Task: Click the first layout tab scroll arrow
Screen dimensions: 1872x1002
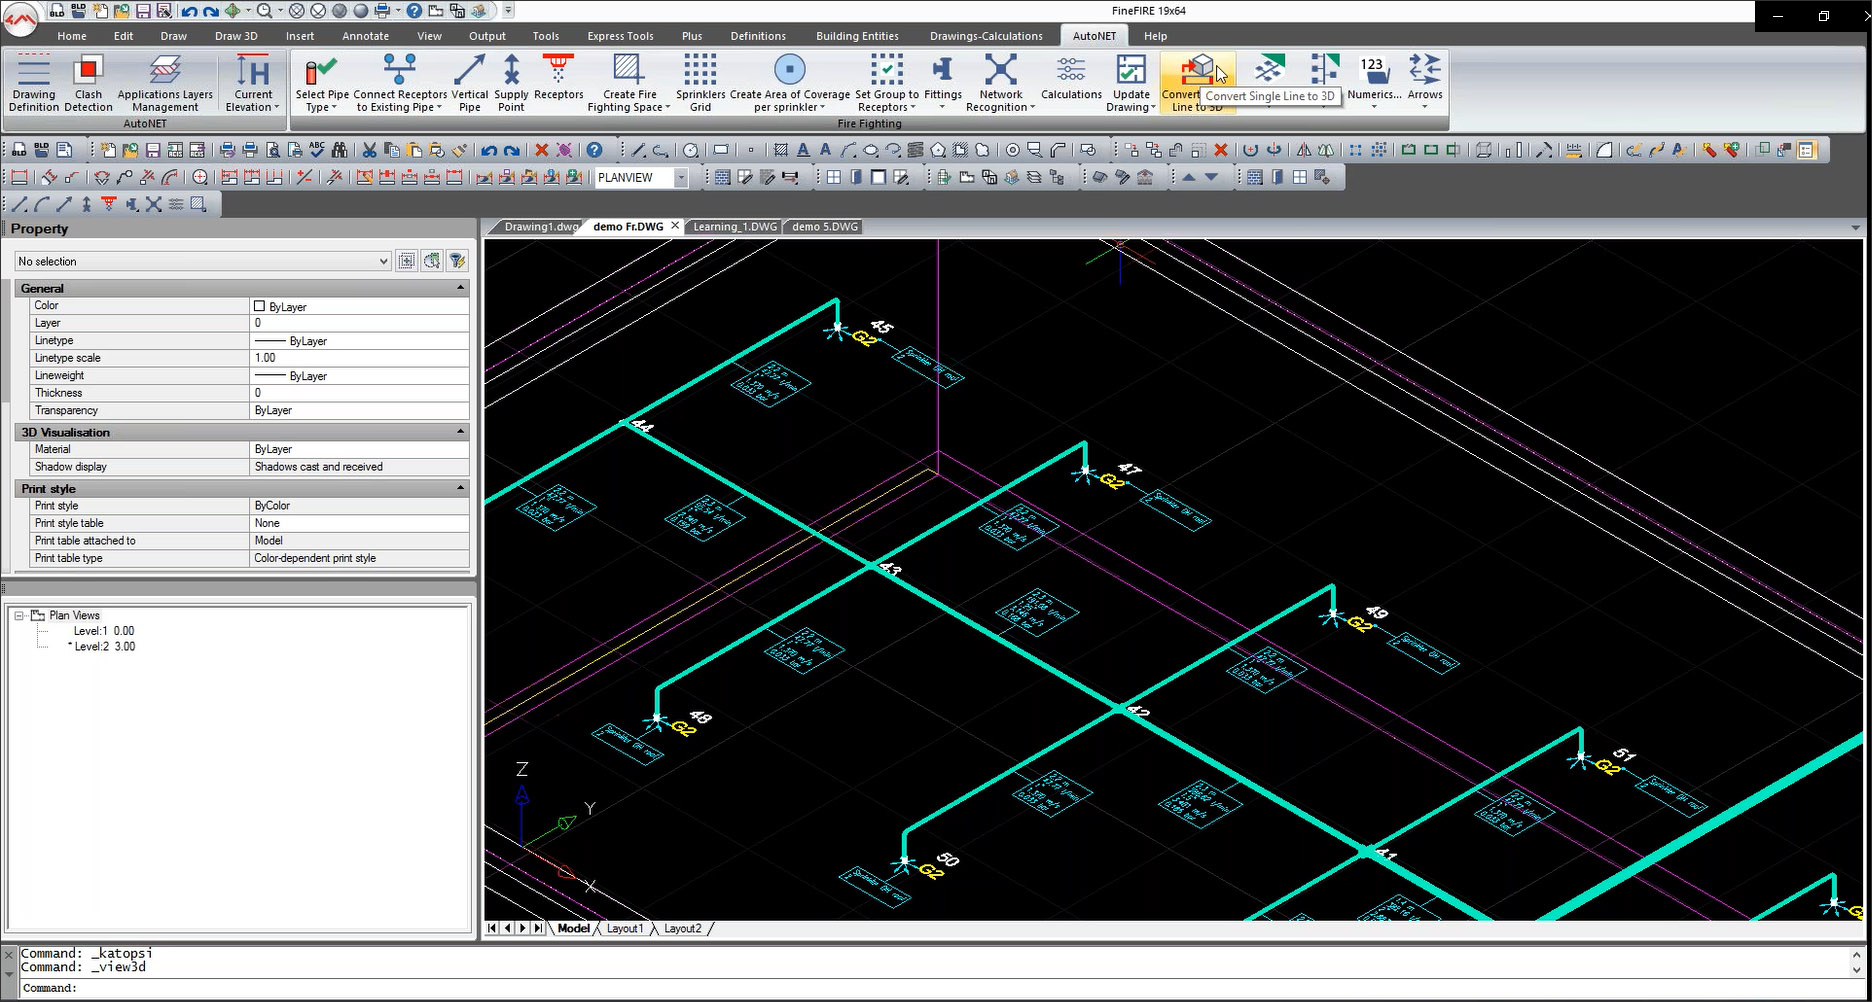Action: (492, 929)
